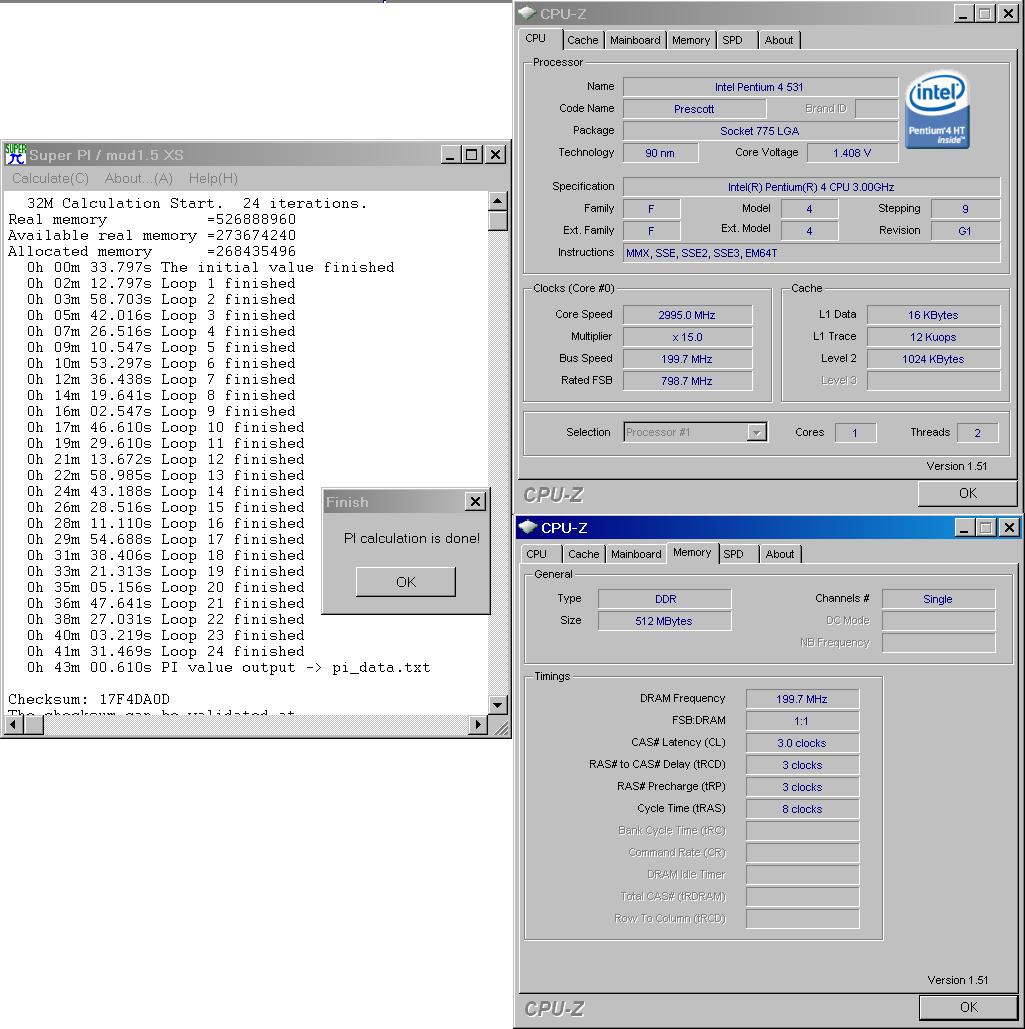1025x1029 pixels.
Task: Minimize the Super PI window
Action: [450, 155]
